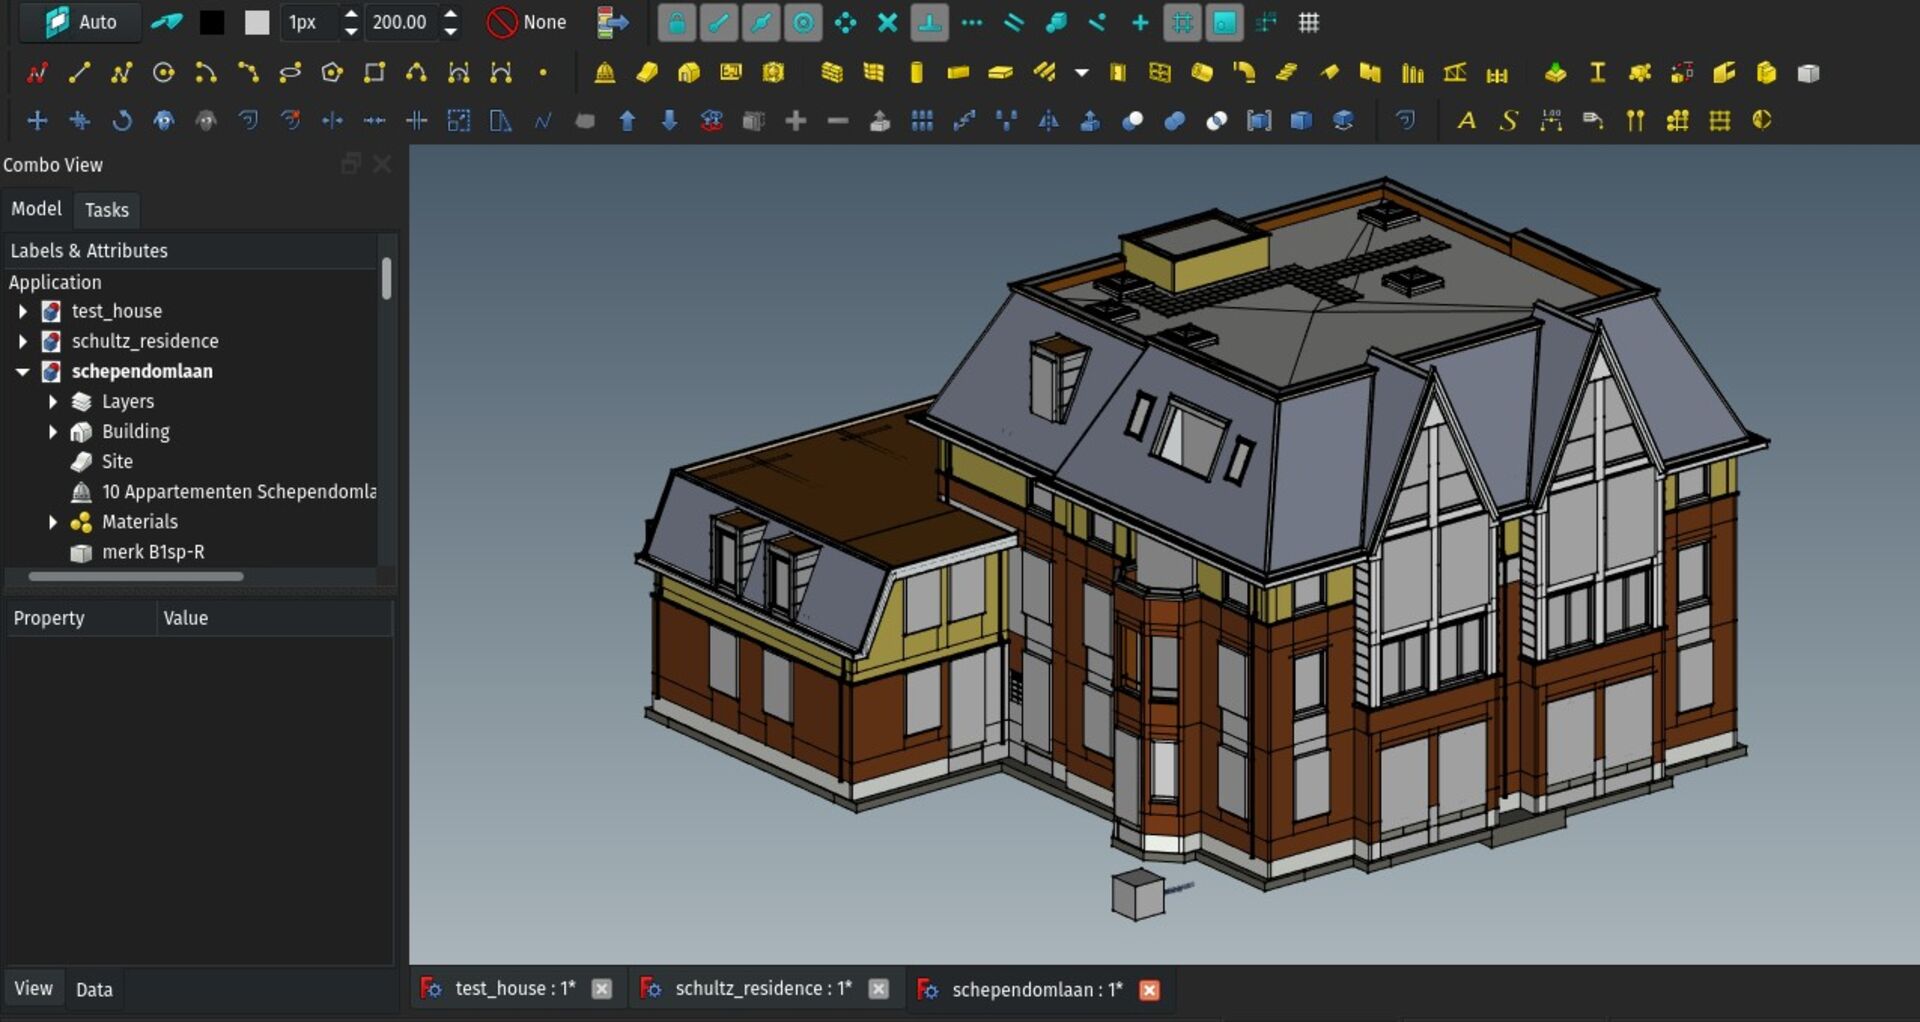The image size is (1920, 1022).
Task: Switch to the View property tab
Action: (x=33, y=989)
